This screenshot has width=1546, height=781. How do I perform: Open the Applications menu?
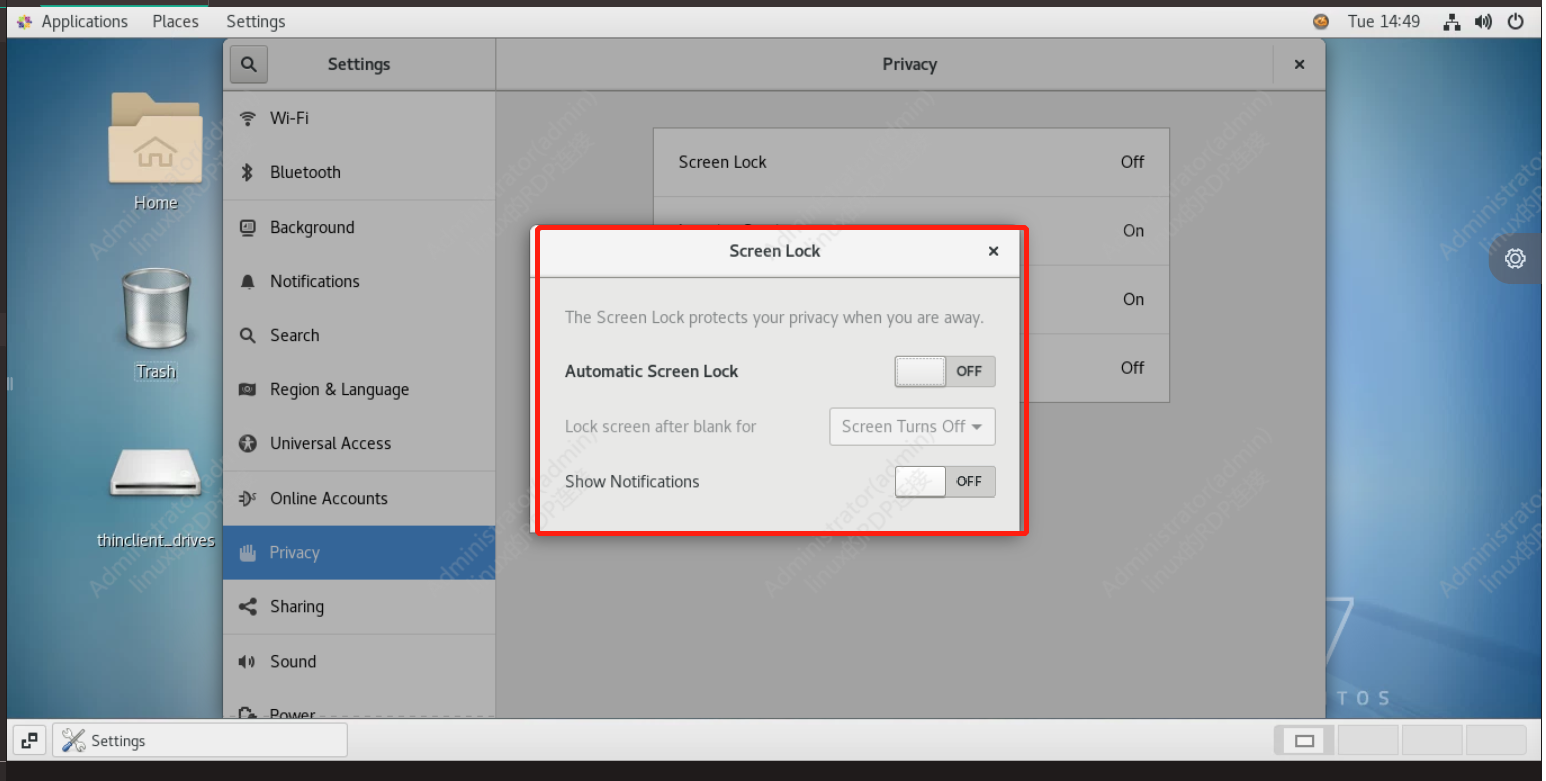pyautogui.click(x=85, y=21)
